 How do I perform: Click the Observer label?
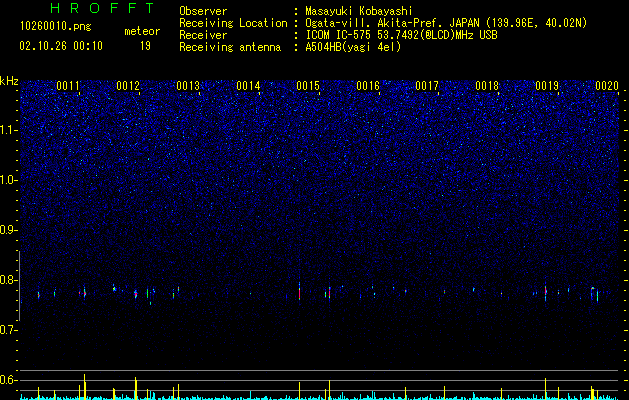tap(203, 11)
